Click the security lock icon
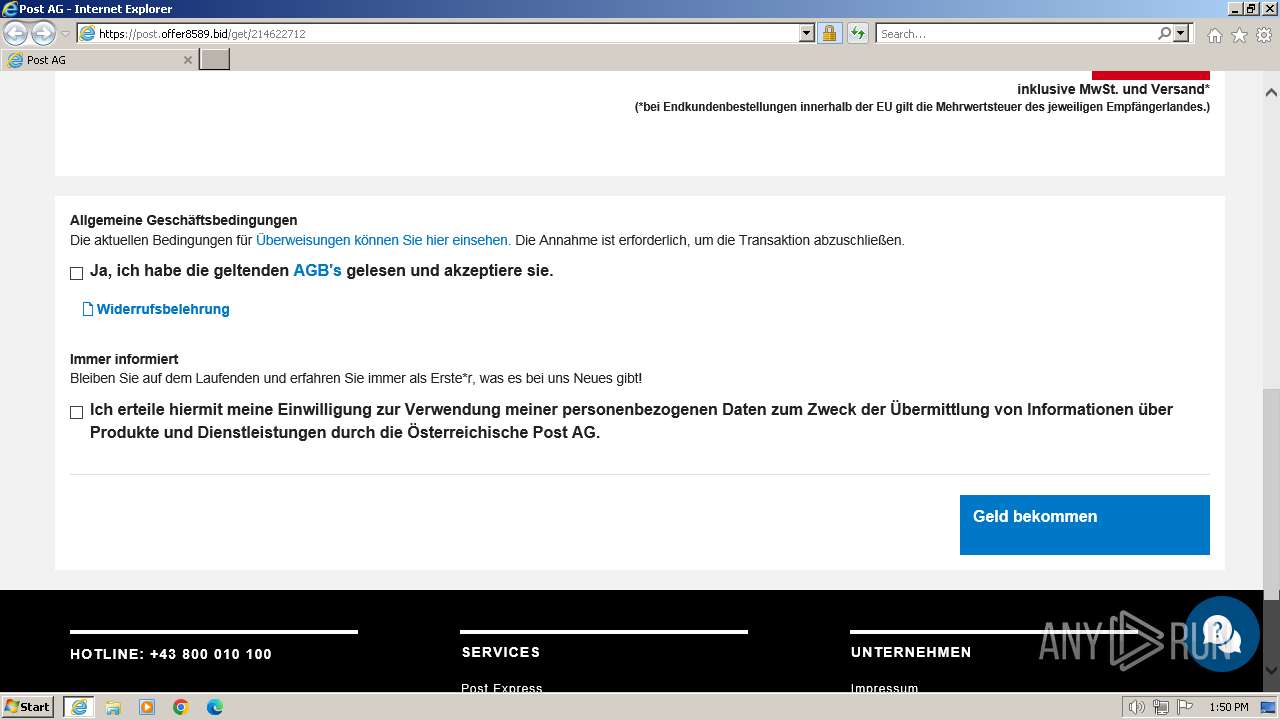 829,33
